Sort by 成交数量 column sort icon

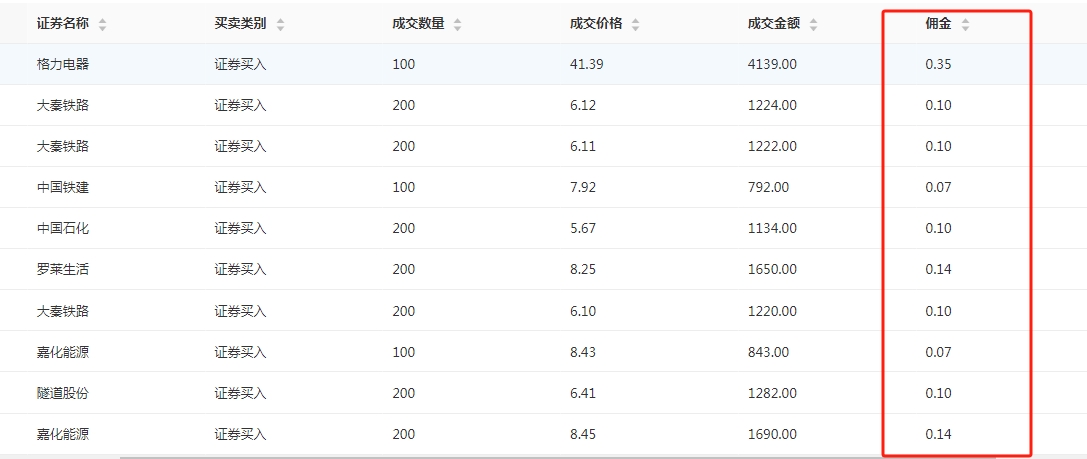(x=458, y=24)
